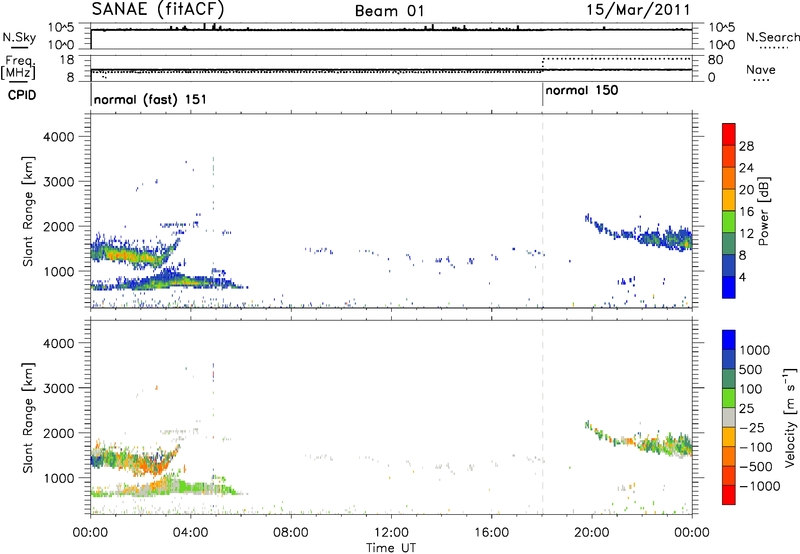Click the blue bottom of the Power color bar
The width and height of the screenshot is (800, 554).
click(x=729, y=287)
